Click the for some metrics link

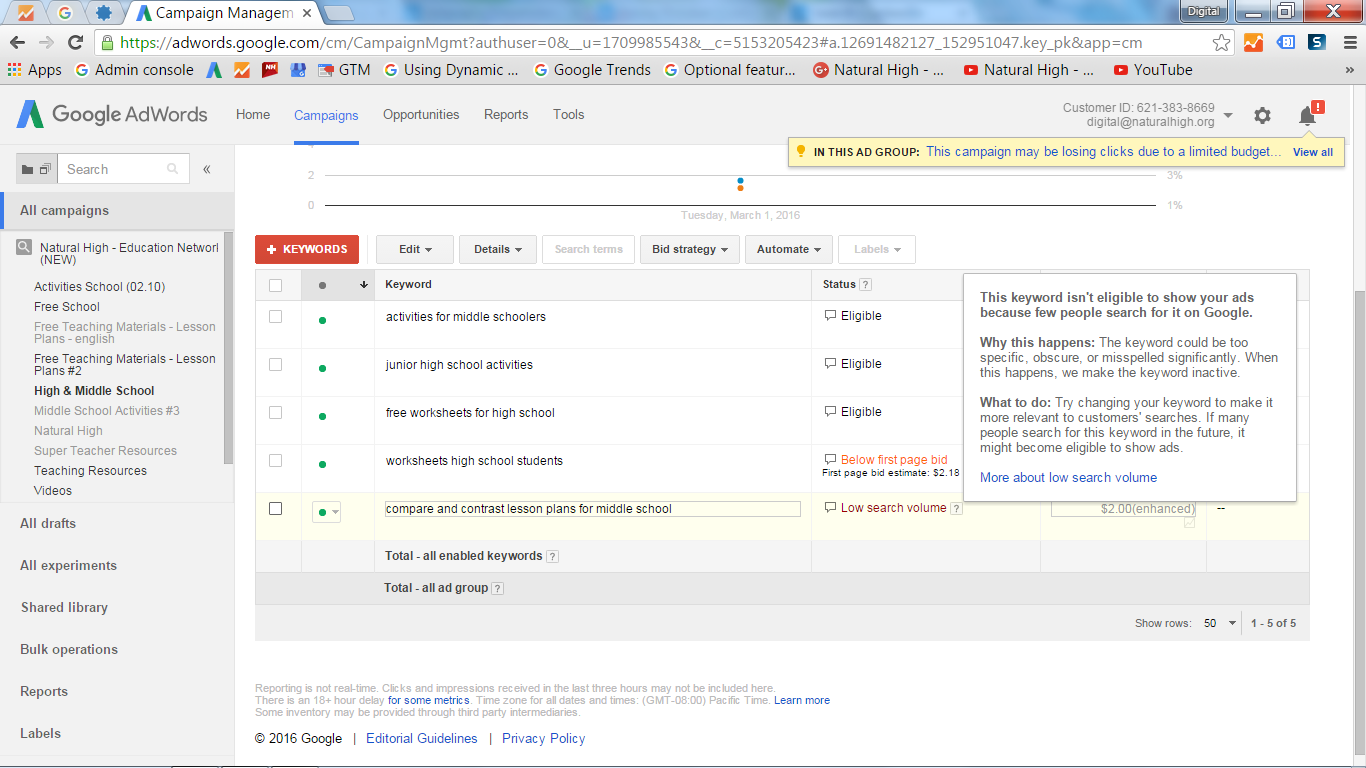pos(429,700)
